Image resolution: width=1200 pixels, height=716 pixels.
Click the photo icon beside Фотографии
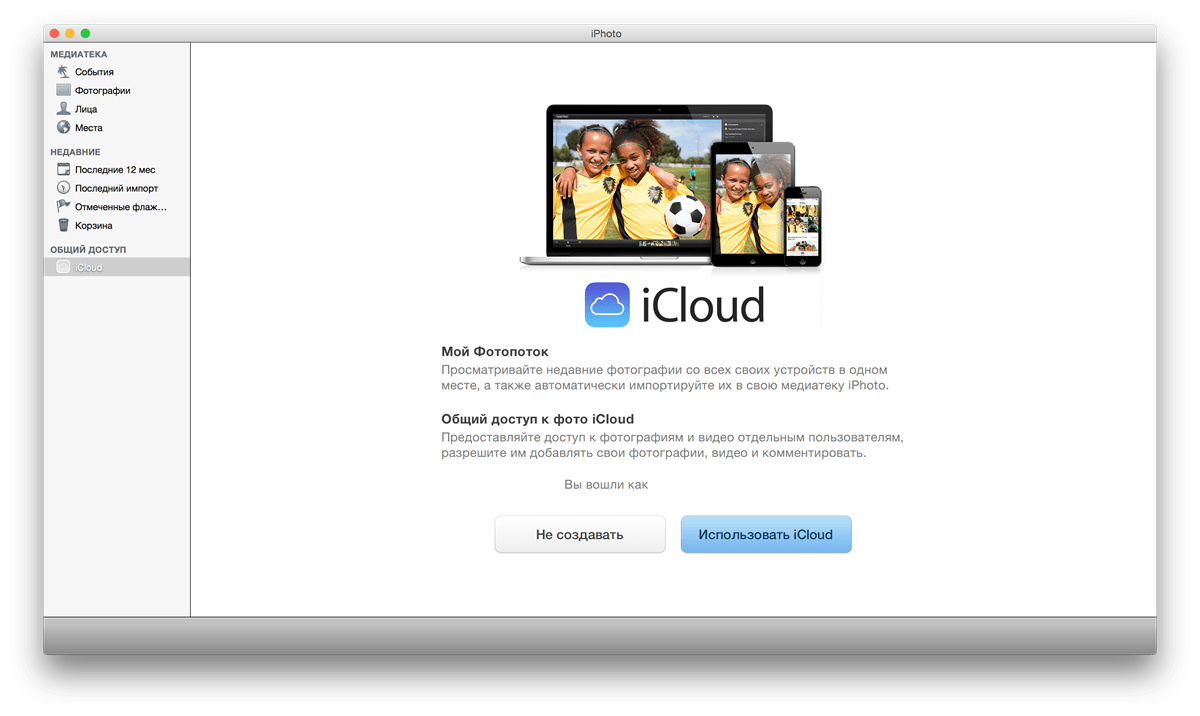[63, 90]
